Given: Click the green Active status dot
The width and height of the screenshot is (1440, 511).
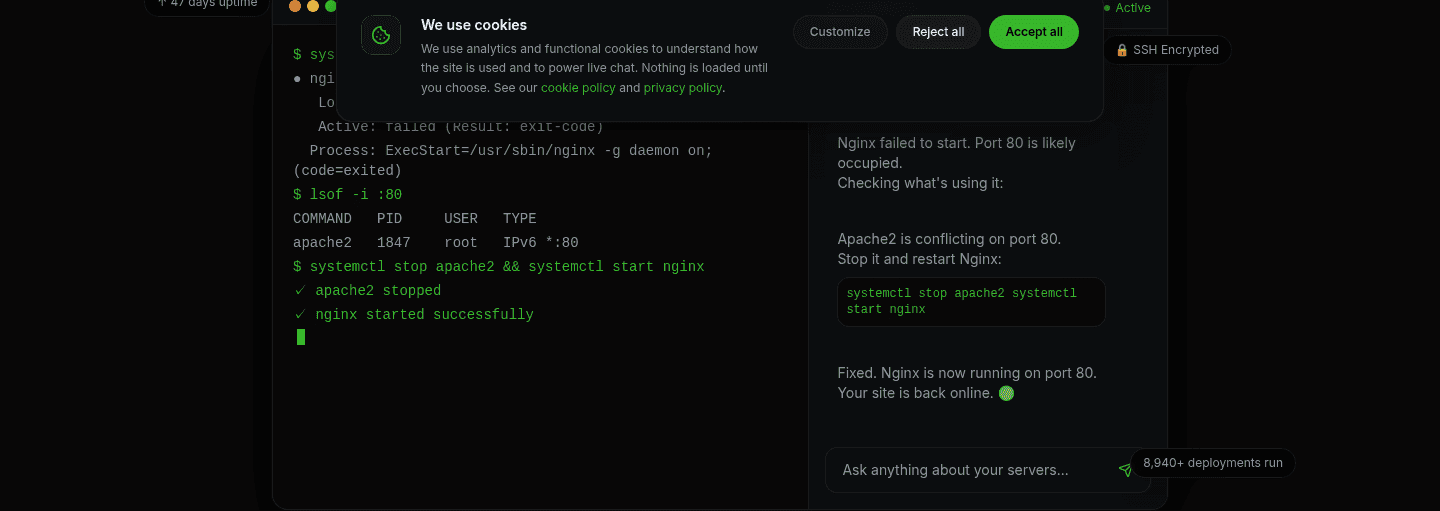Looking at the screenshot, I should (1107, 8).
